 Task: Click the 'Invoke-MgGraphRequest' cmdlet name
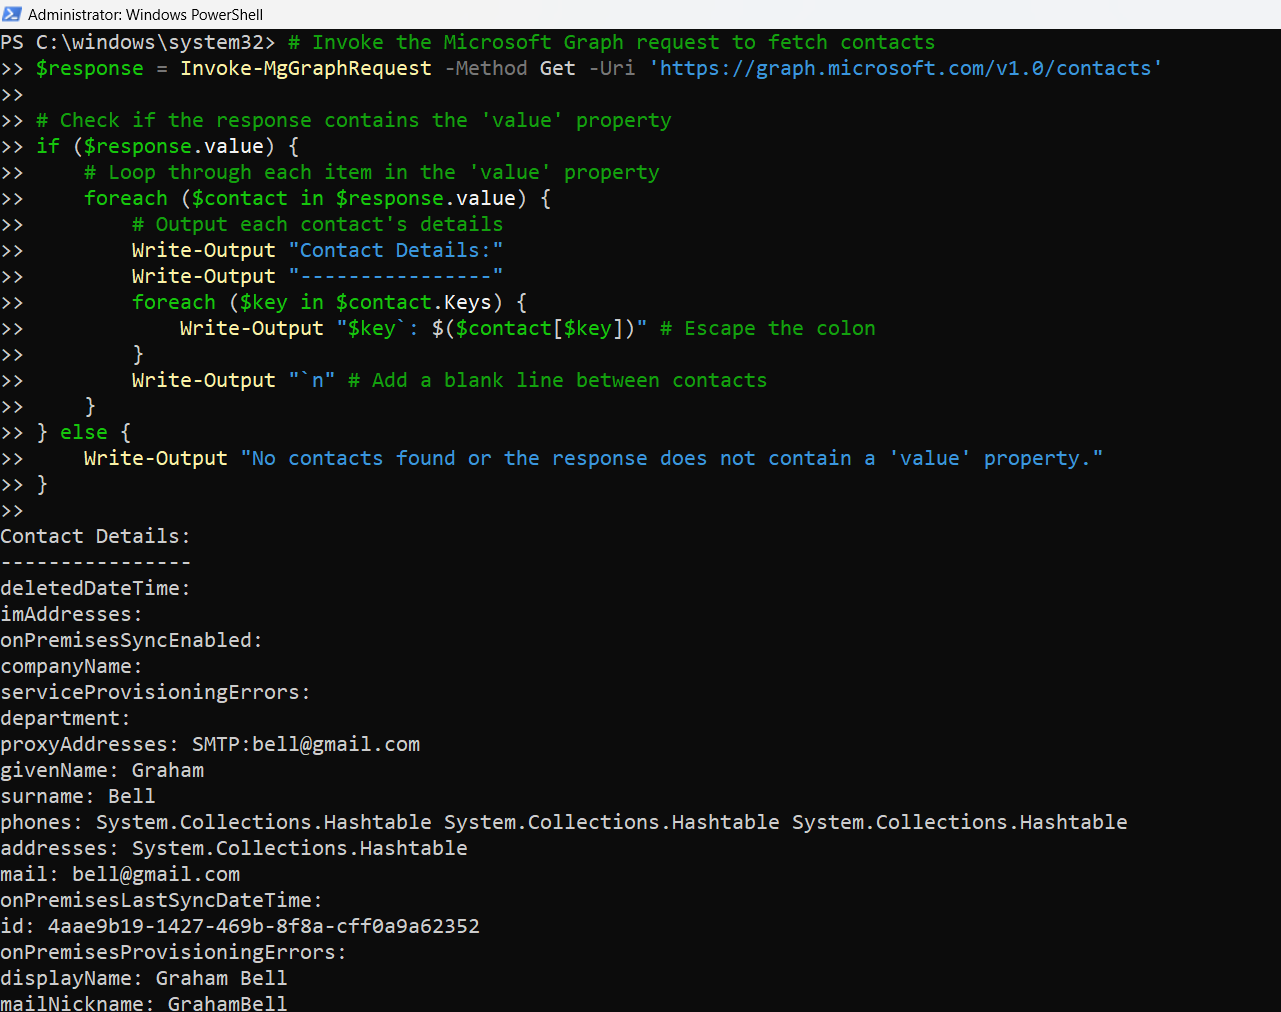(306, 68)
